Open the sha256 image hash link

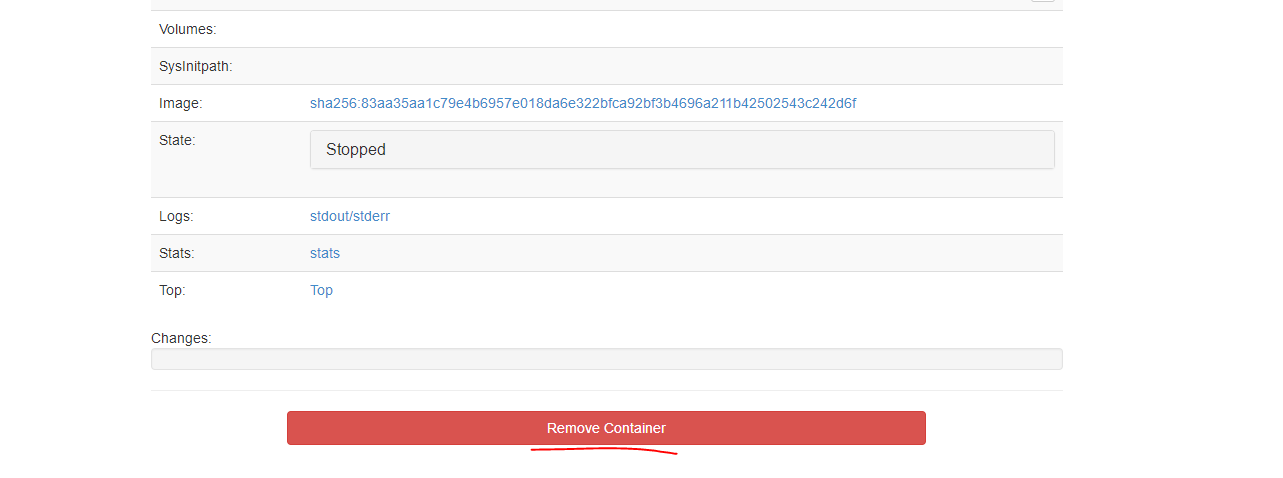[583, 103]
